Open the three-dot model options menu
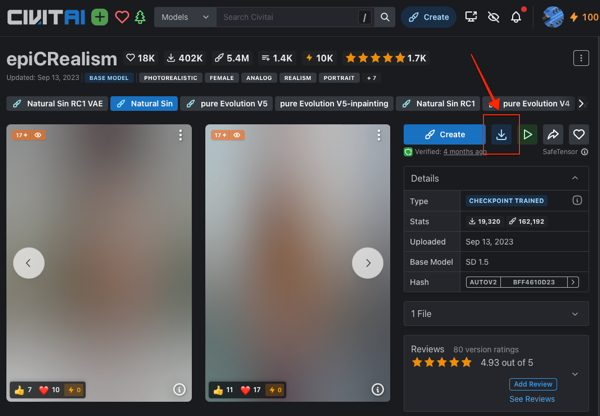The height and width of the screenshot is (416, 600). (580, 59)
